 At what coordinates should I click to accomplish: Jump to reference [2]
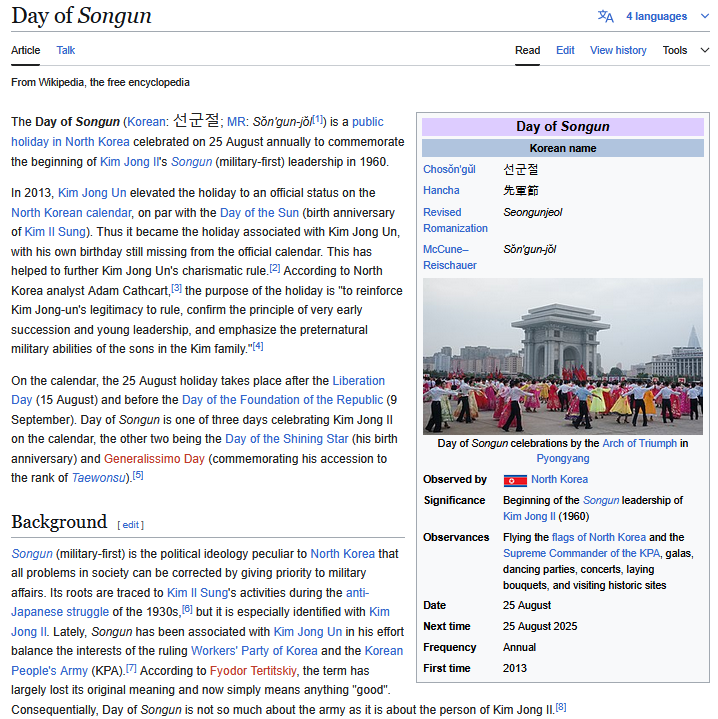275,268
